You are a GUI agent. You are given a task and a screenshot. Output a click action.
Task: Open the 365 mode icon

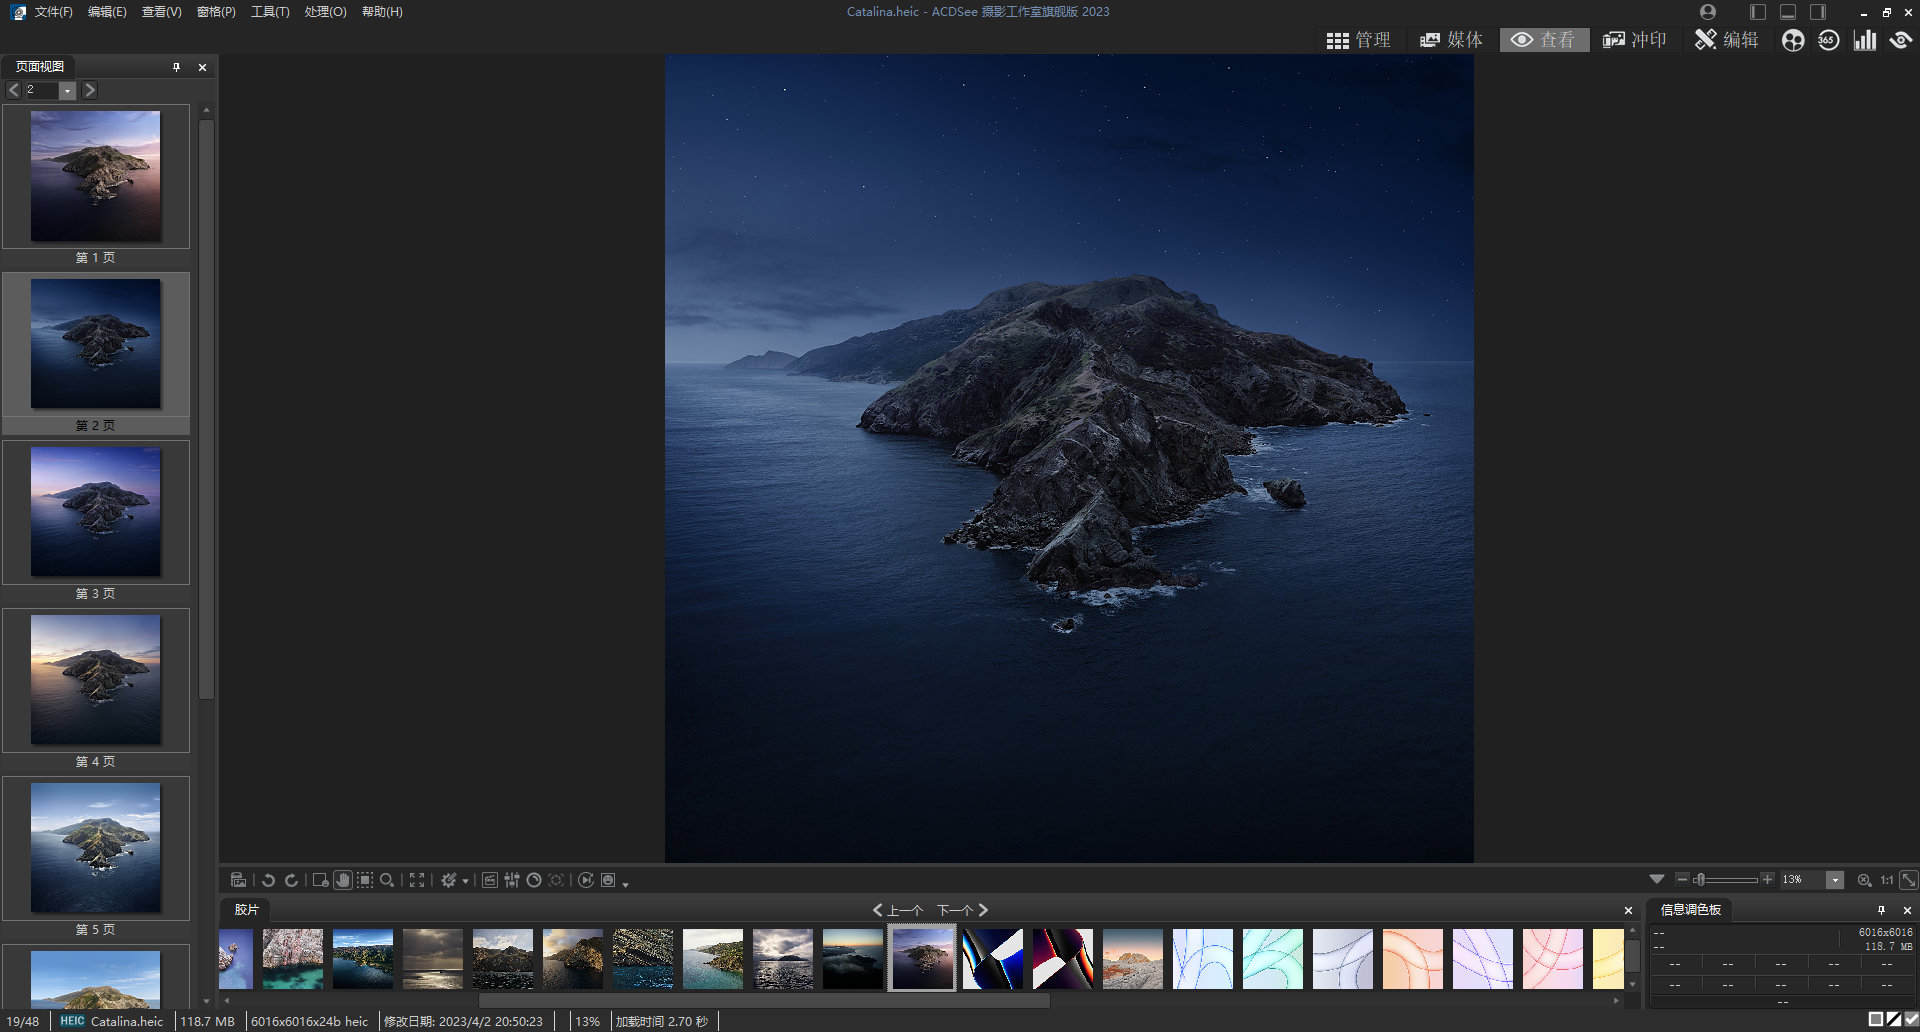coord(1828,40)
